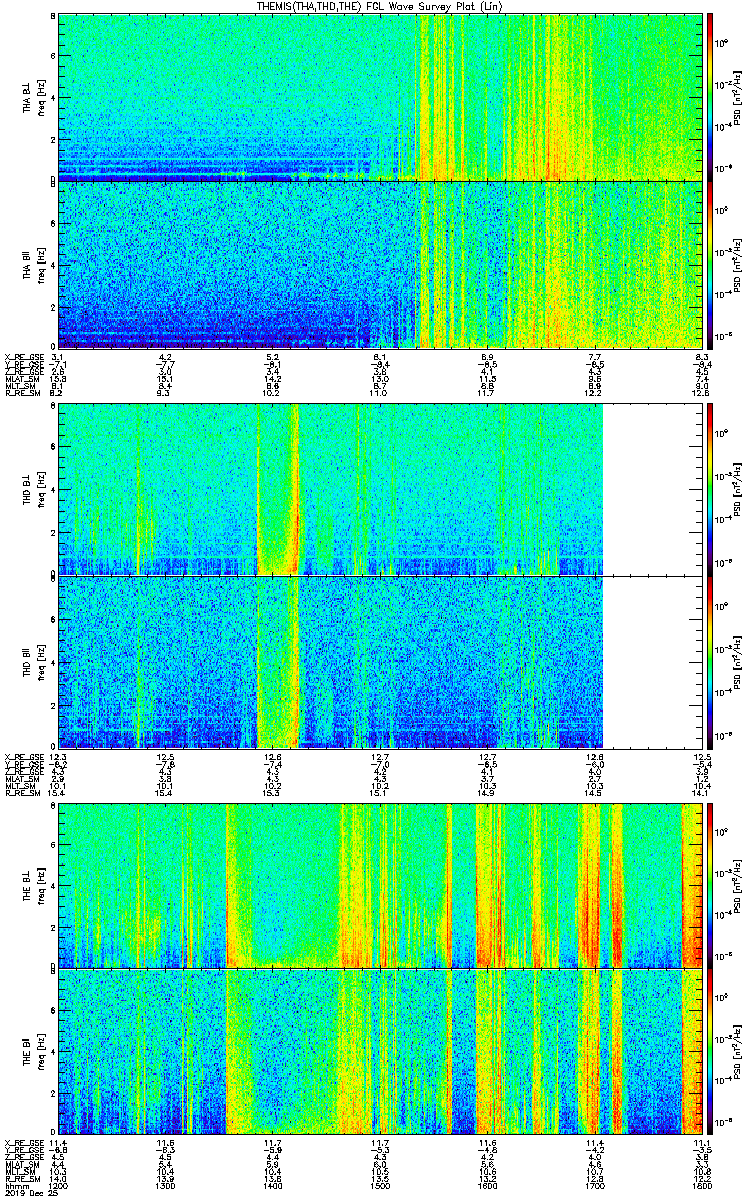Click the THE B-parallel color bar
750x1200 pixels.
pos(709,1051)
